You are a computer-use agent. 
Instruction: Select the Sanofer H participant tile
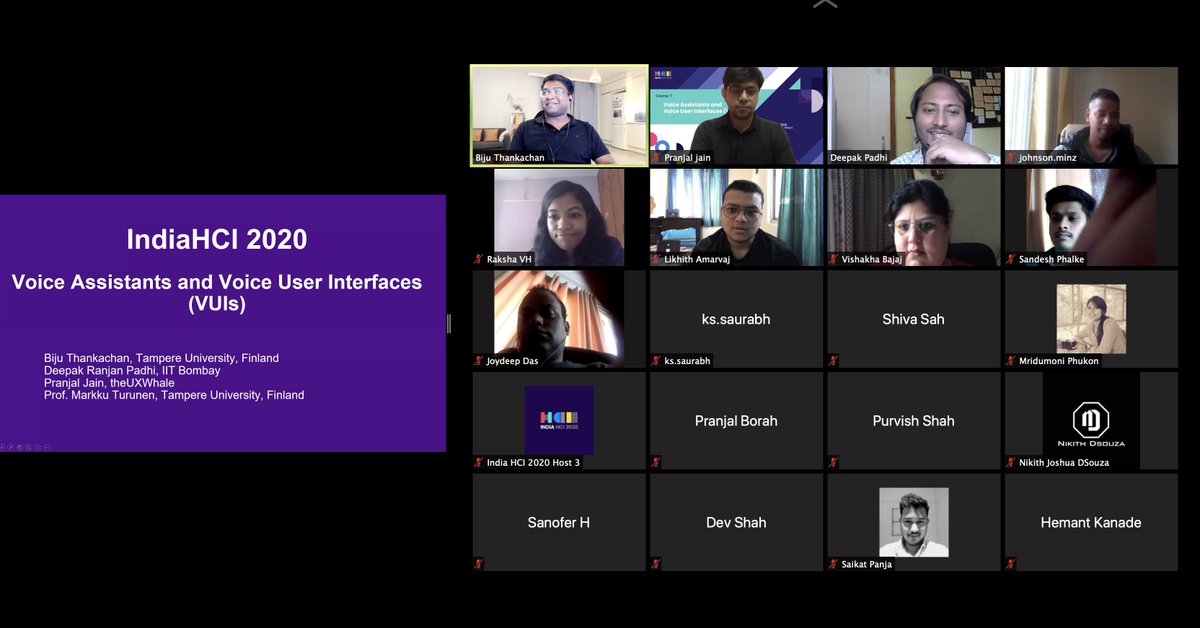(559, 522)
